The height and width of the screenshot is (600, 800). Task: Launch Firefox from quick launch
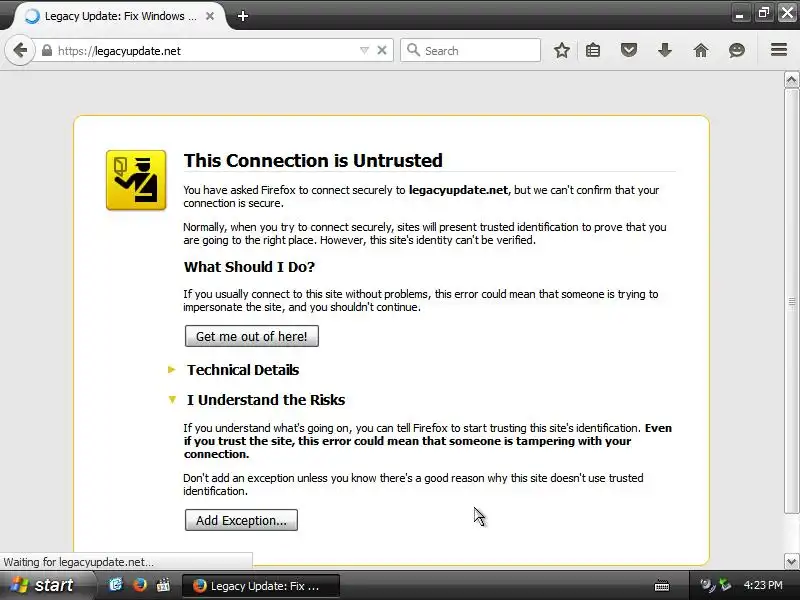coord(139,585)
